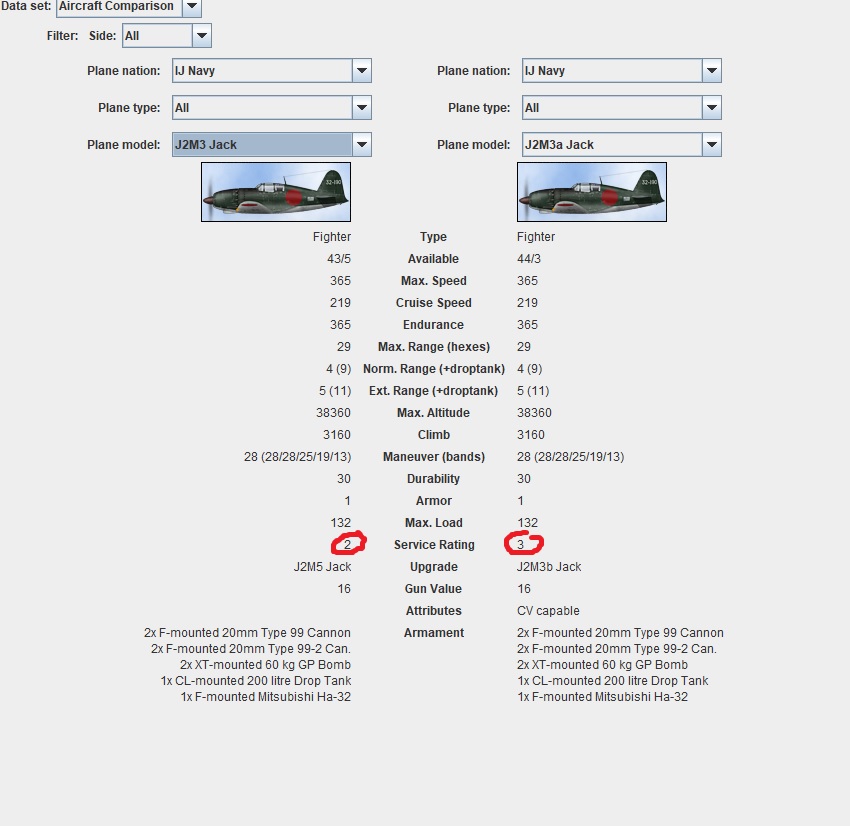
Task: Open the J2M3 Jack plane model dropdown arrow
Action: (x=362, y=145)
